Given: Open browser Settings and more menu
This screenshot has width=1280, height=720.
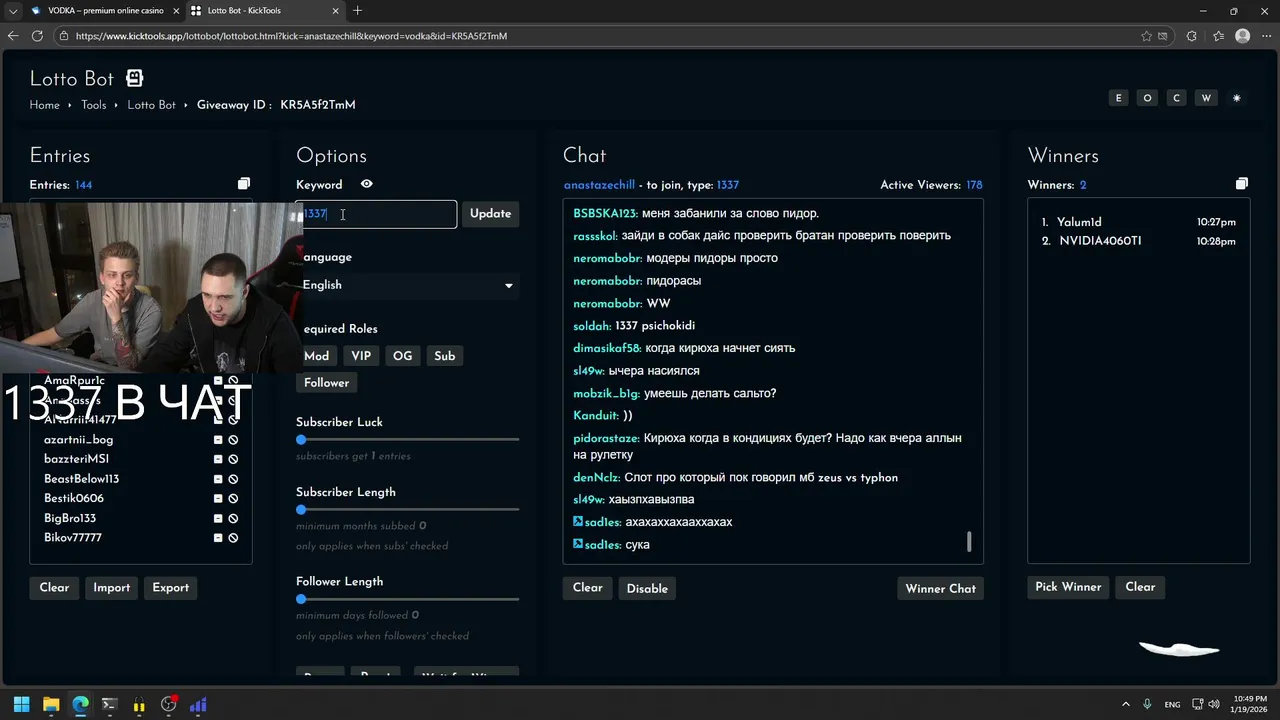Looking at the screenshot, I should tap(1267, 36).
